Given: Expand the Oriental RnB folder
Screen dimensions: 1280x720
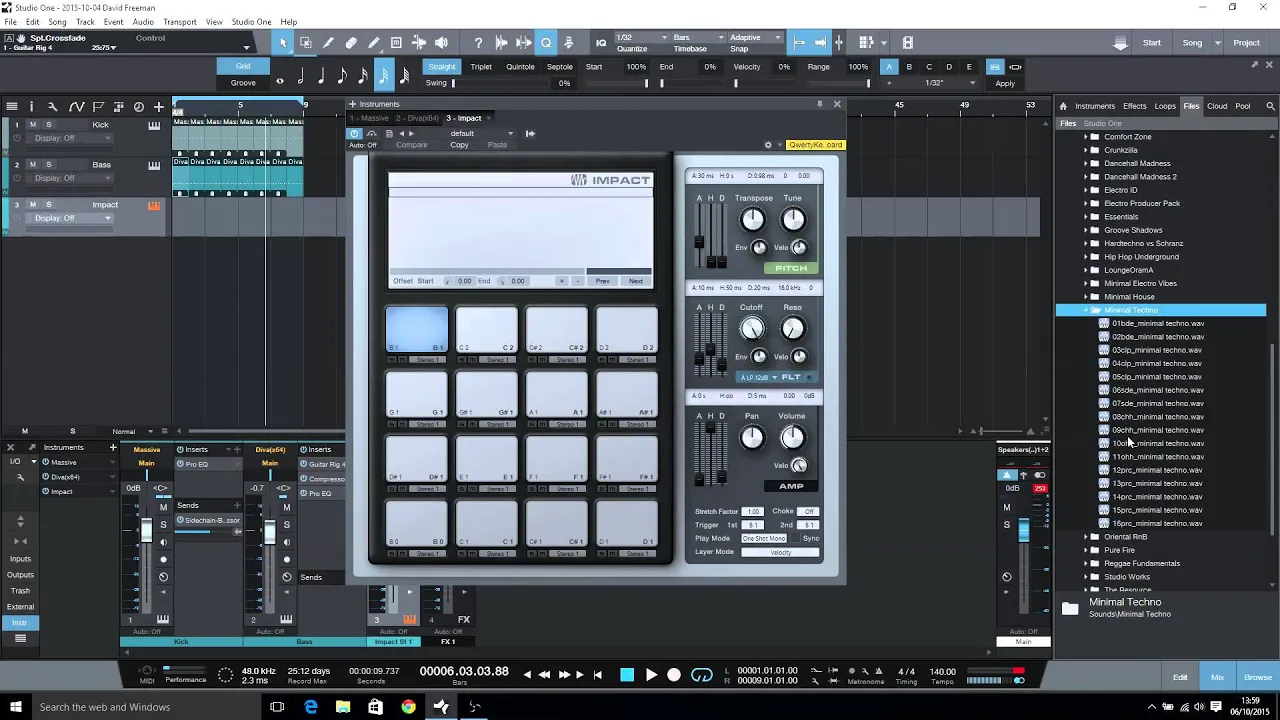Looking at the screenshot, I should [1086, 537].
